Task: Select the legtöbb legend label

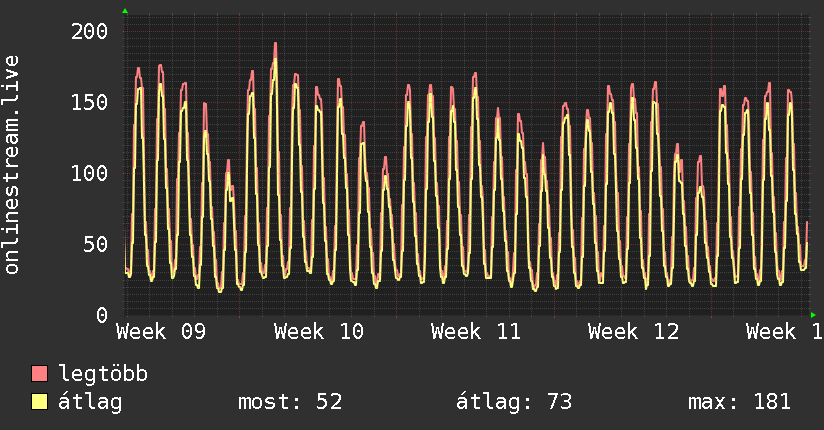Action: click(103, 374)
